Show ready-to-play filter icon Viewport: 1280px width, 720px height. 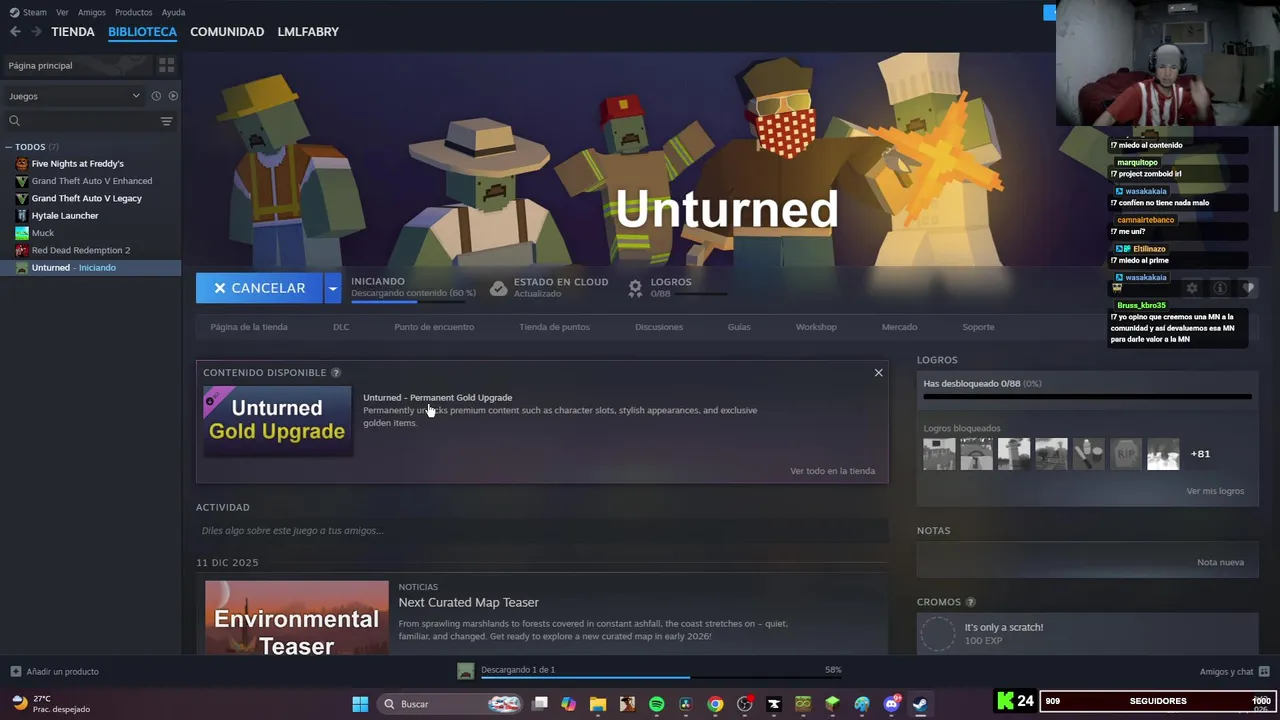click(173, 96)
